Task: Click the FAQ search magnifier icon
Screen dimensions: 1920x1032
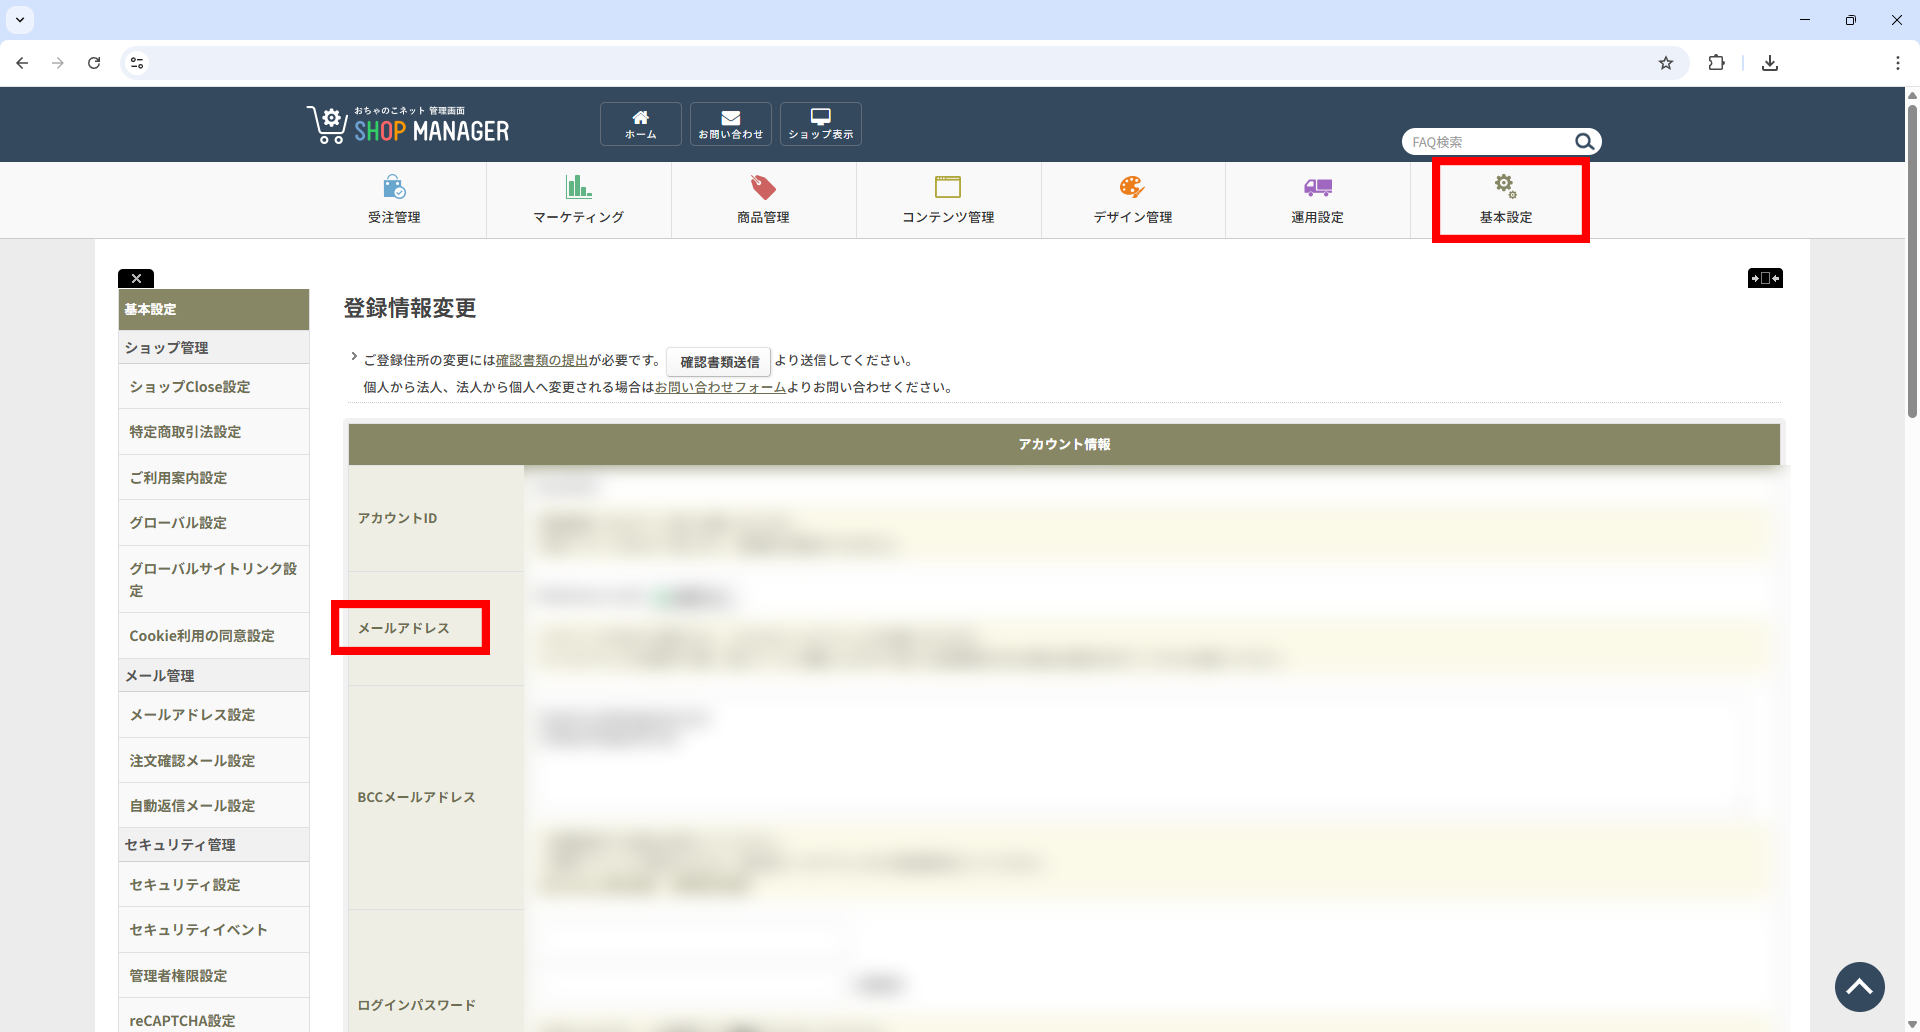Action: click(1584, 142)
